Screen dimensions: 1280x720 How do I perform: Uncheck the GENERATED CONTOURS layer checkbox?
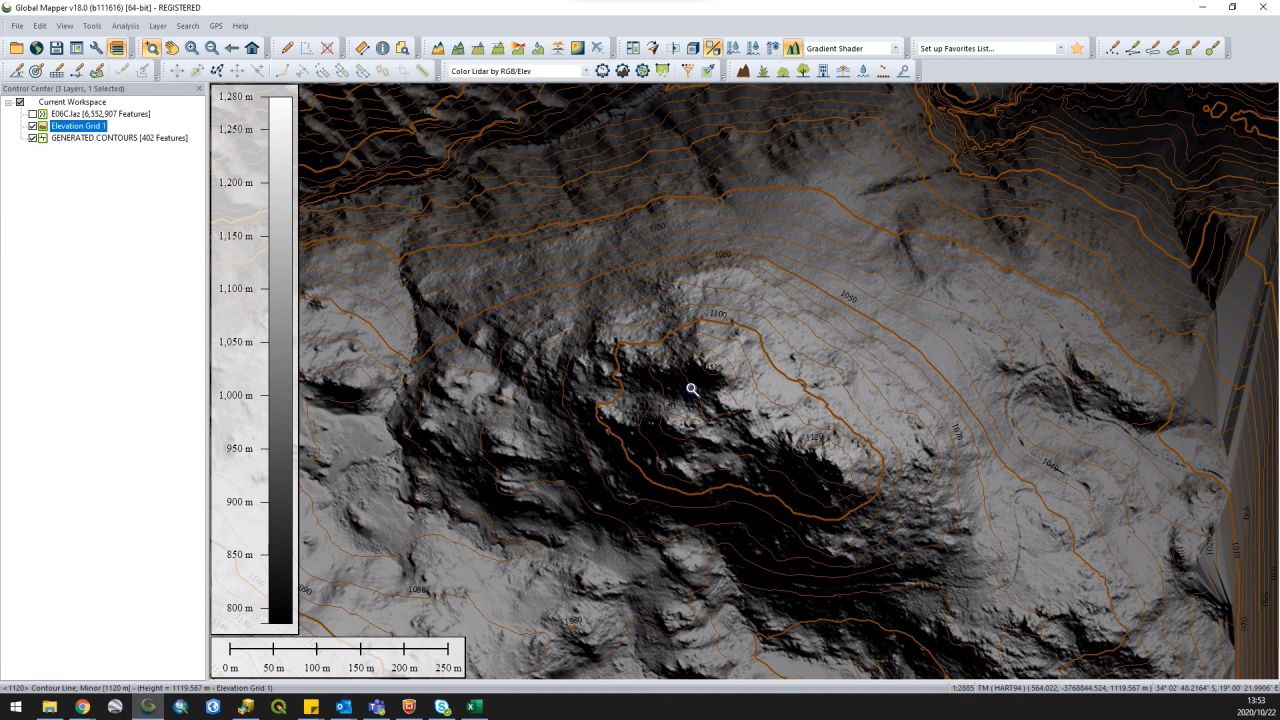(x=33, y=138)
